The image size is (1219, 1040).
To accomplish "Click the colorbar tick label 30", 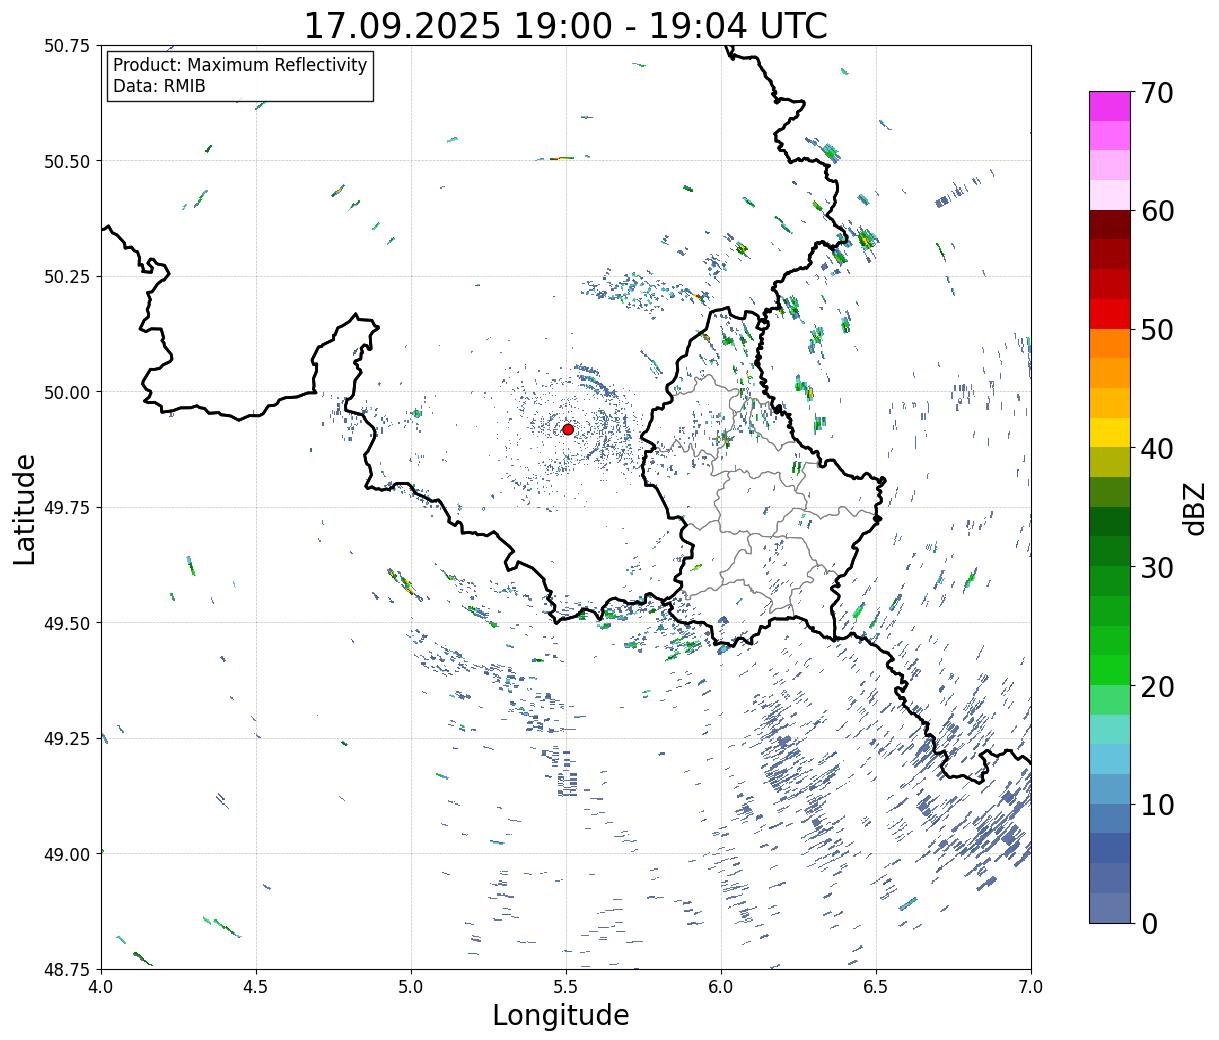I will [1157, 567].
